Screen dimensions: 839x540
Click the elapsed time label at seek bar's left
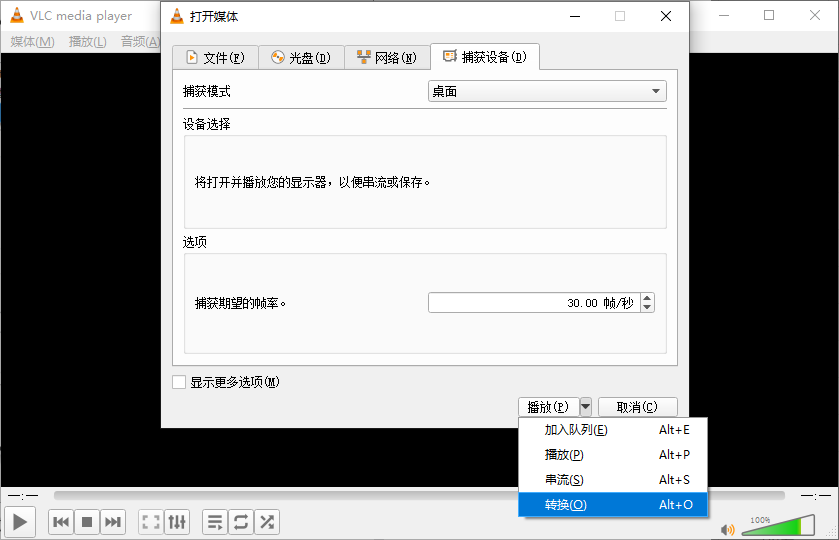(23, 496)
